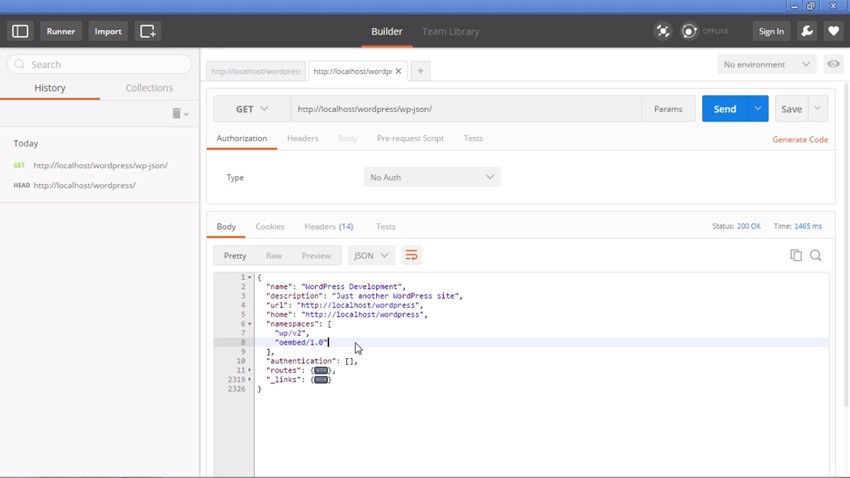850x478 pixels.
Task: Open HEAD localhost/wordpress history entry
Action: click(100, 185)
